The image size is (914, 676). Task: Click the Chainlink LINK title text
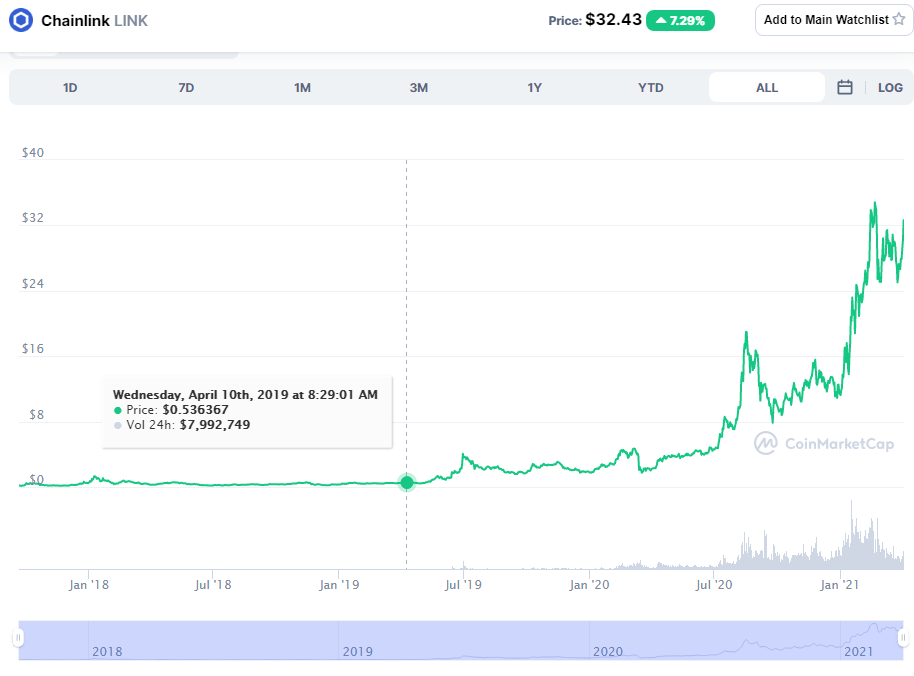(x=94, y=20)
